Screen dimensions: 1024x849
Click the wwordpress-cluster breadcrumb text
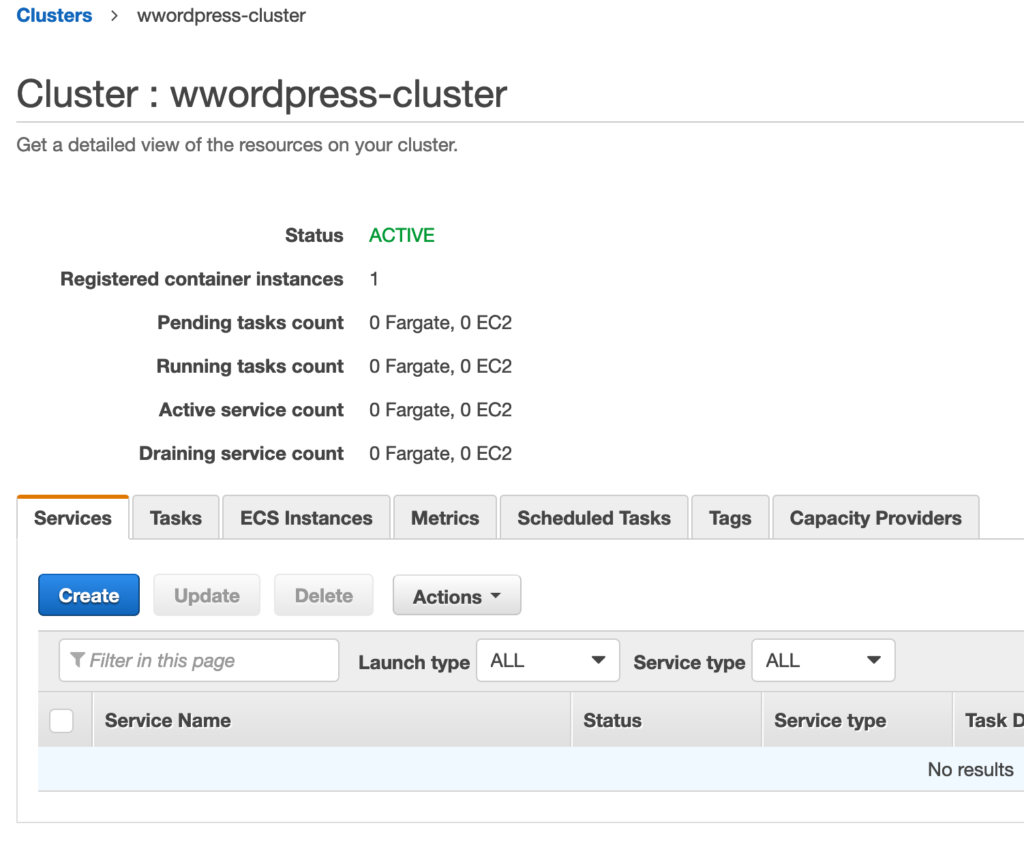[221, 15]
